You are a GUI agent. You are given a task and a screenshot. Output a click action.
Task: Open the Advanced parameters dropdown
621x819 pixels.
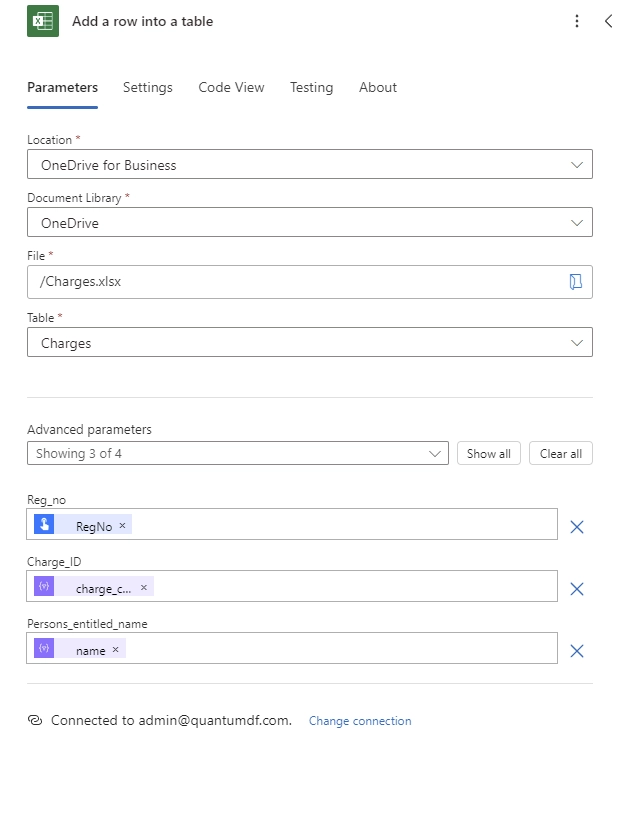pos(435,453)
